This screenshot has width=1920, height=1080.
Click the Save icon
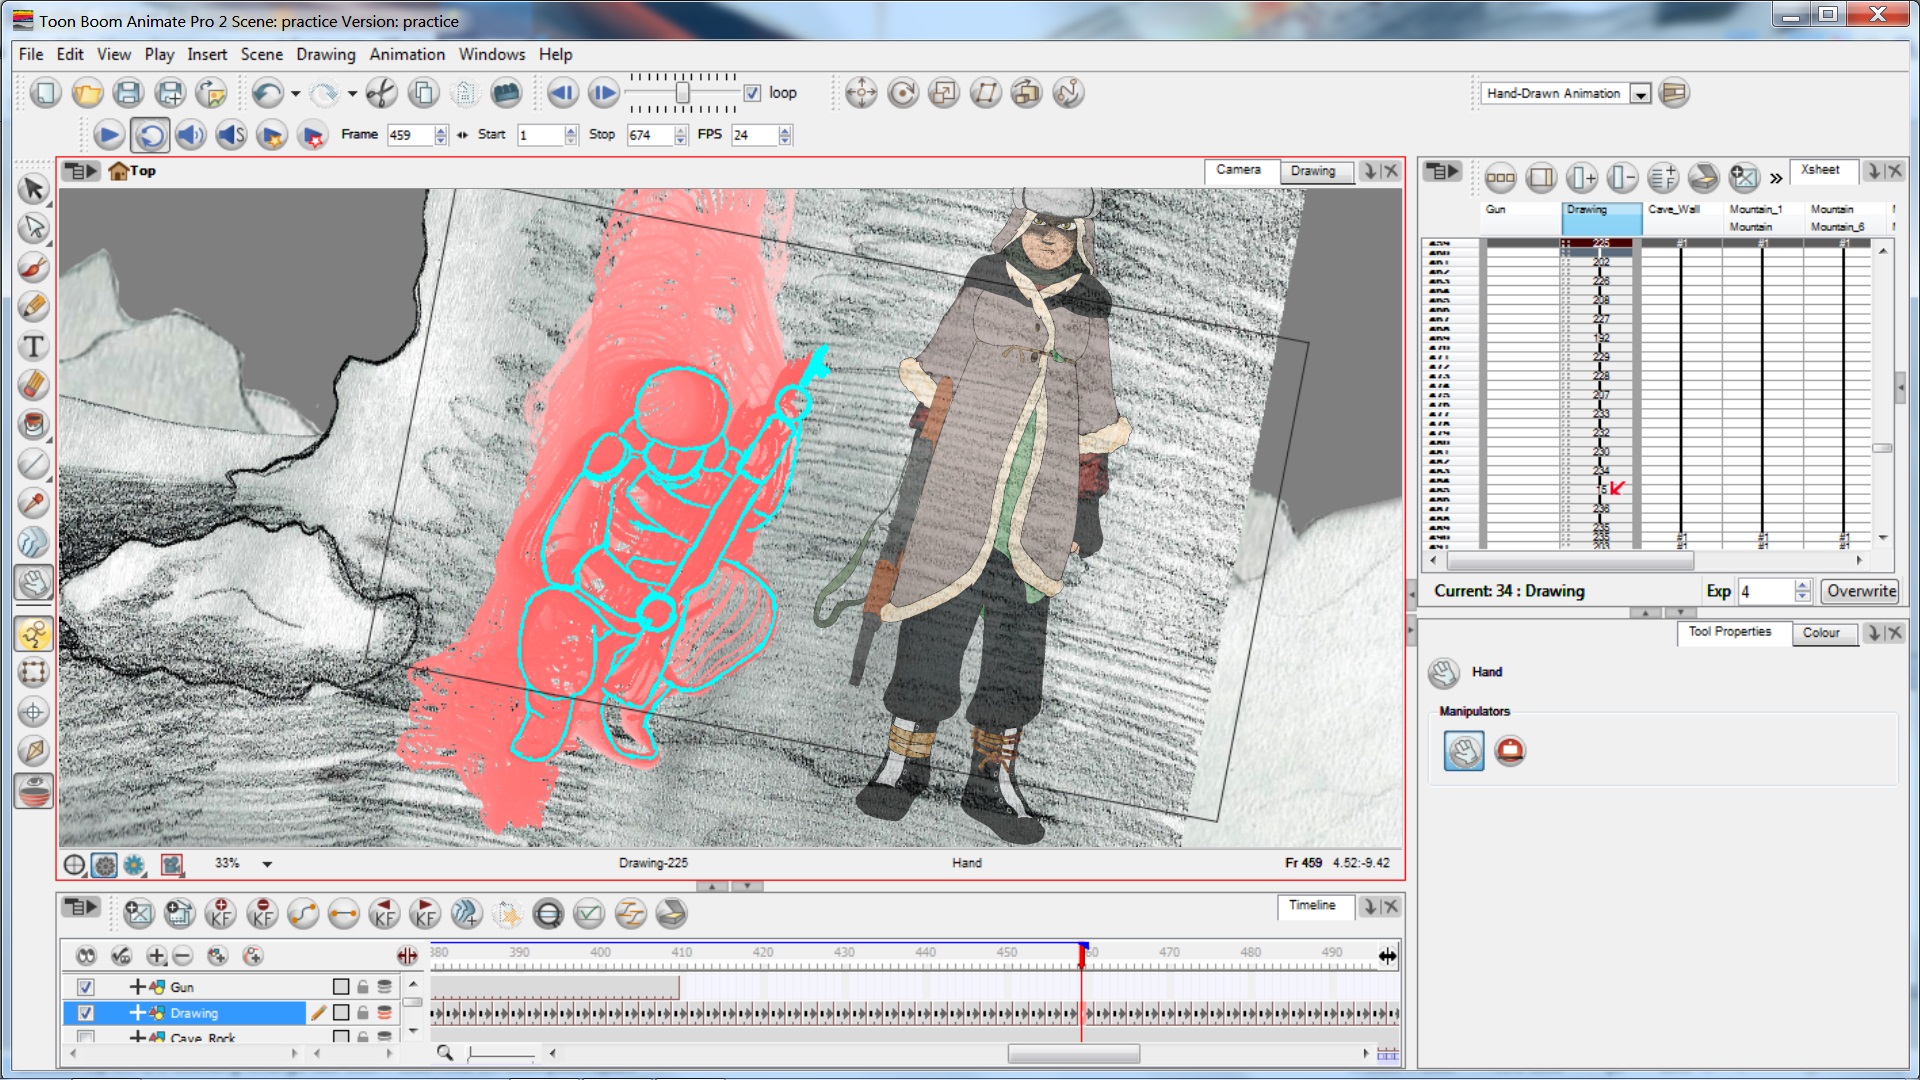pos(128,93)
